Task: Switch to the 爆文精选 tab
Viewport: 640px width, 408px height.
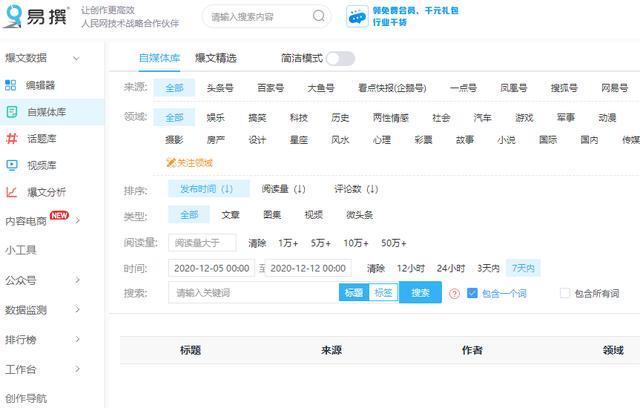Action: [216, 58]
